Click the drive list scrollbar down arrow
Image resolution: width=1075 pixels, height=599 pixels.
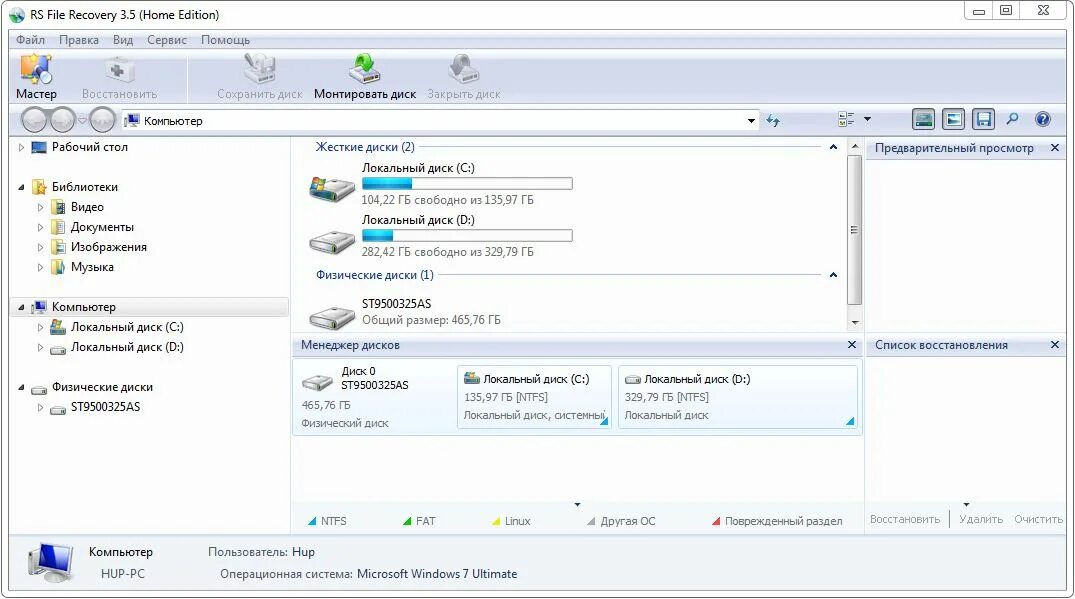coord(855,322)
